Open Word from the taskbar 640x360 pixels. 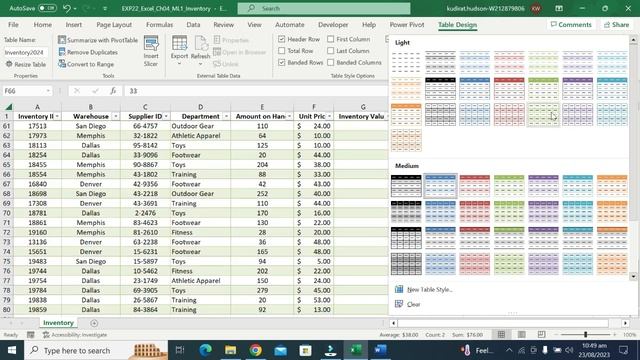pyautogui.click(x=380, y=350)
